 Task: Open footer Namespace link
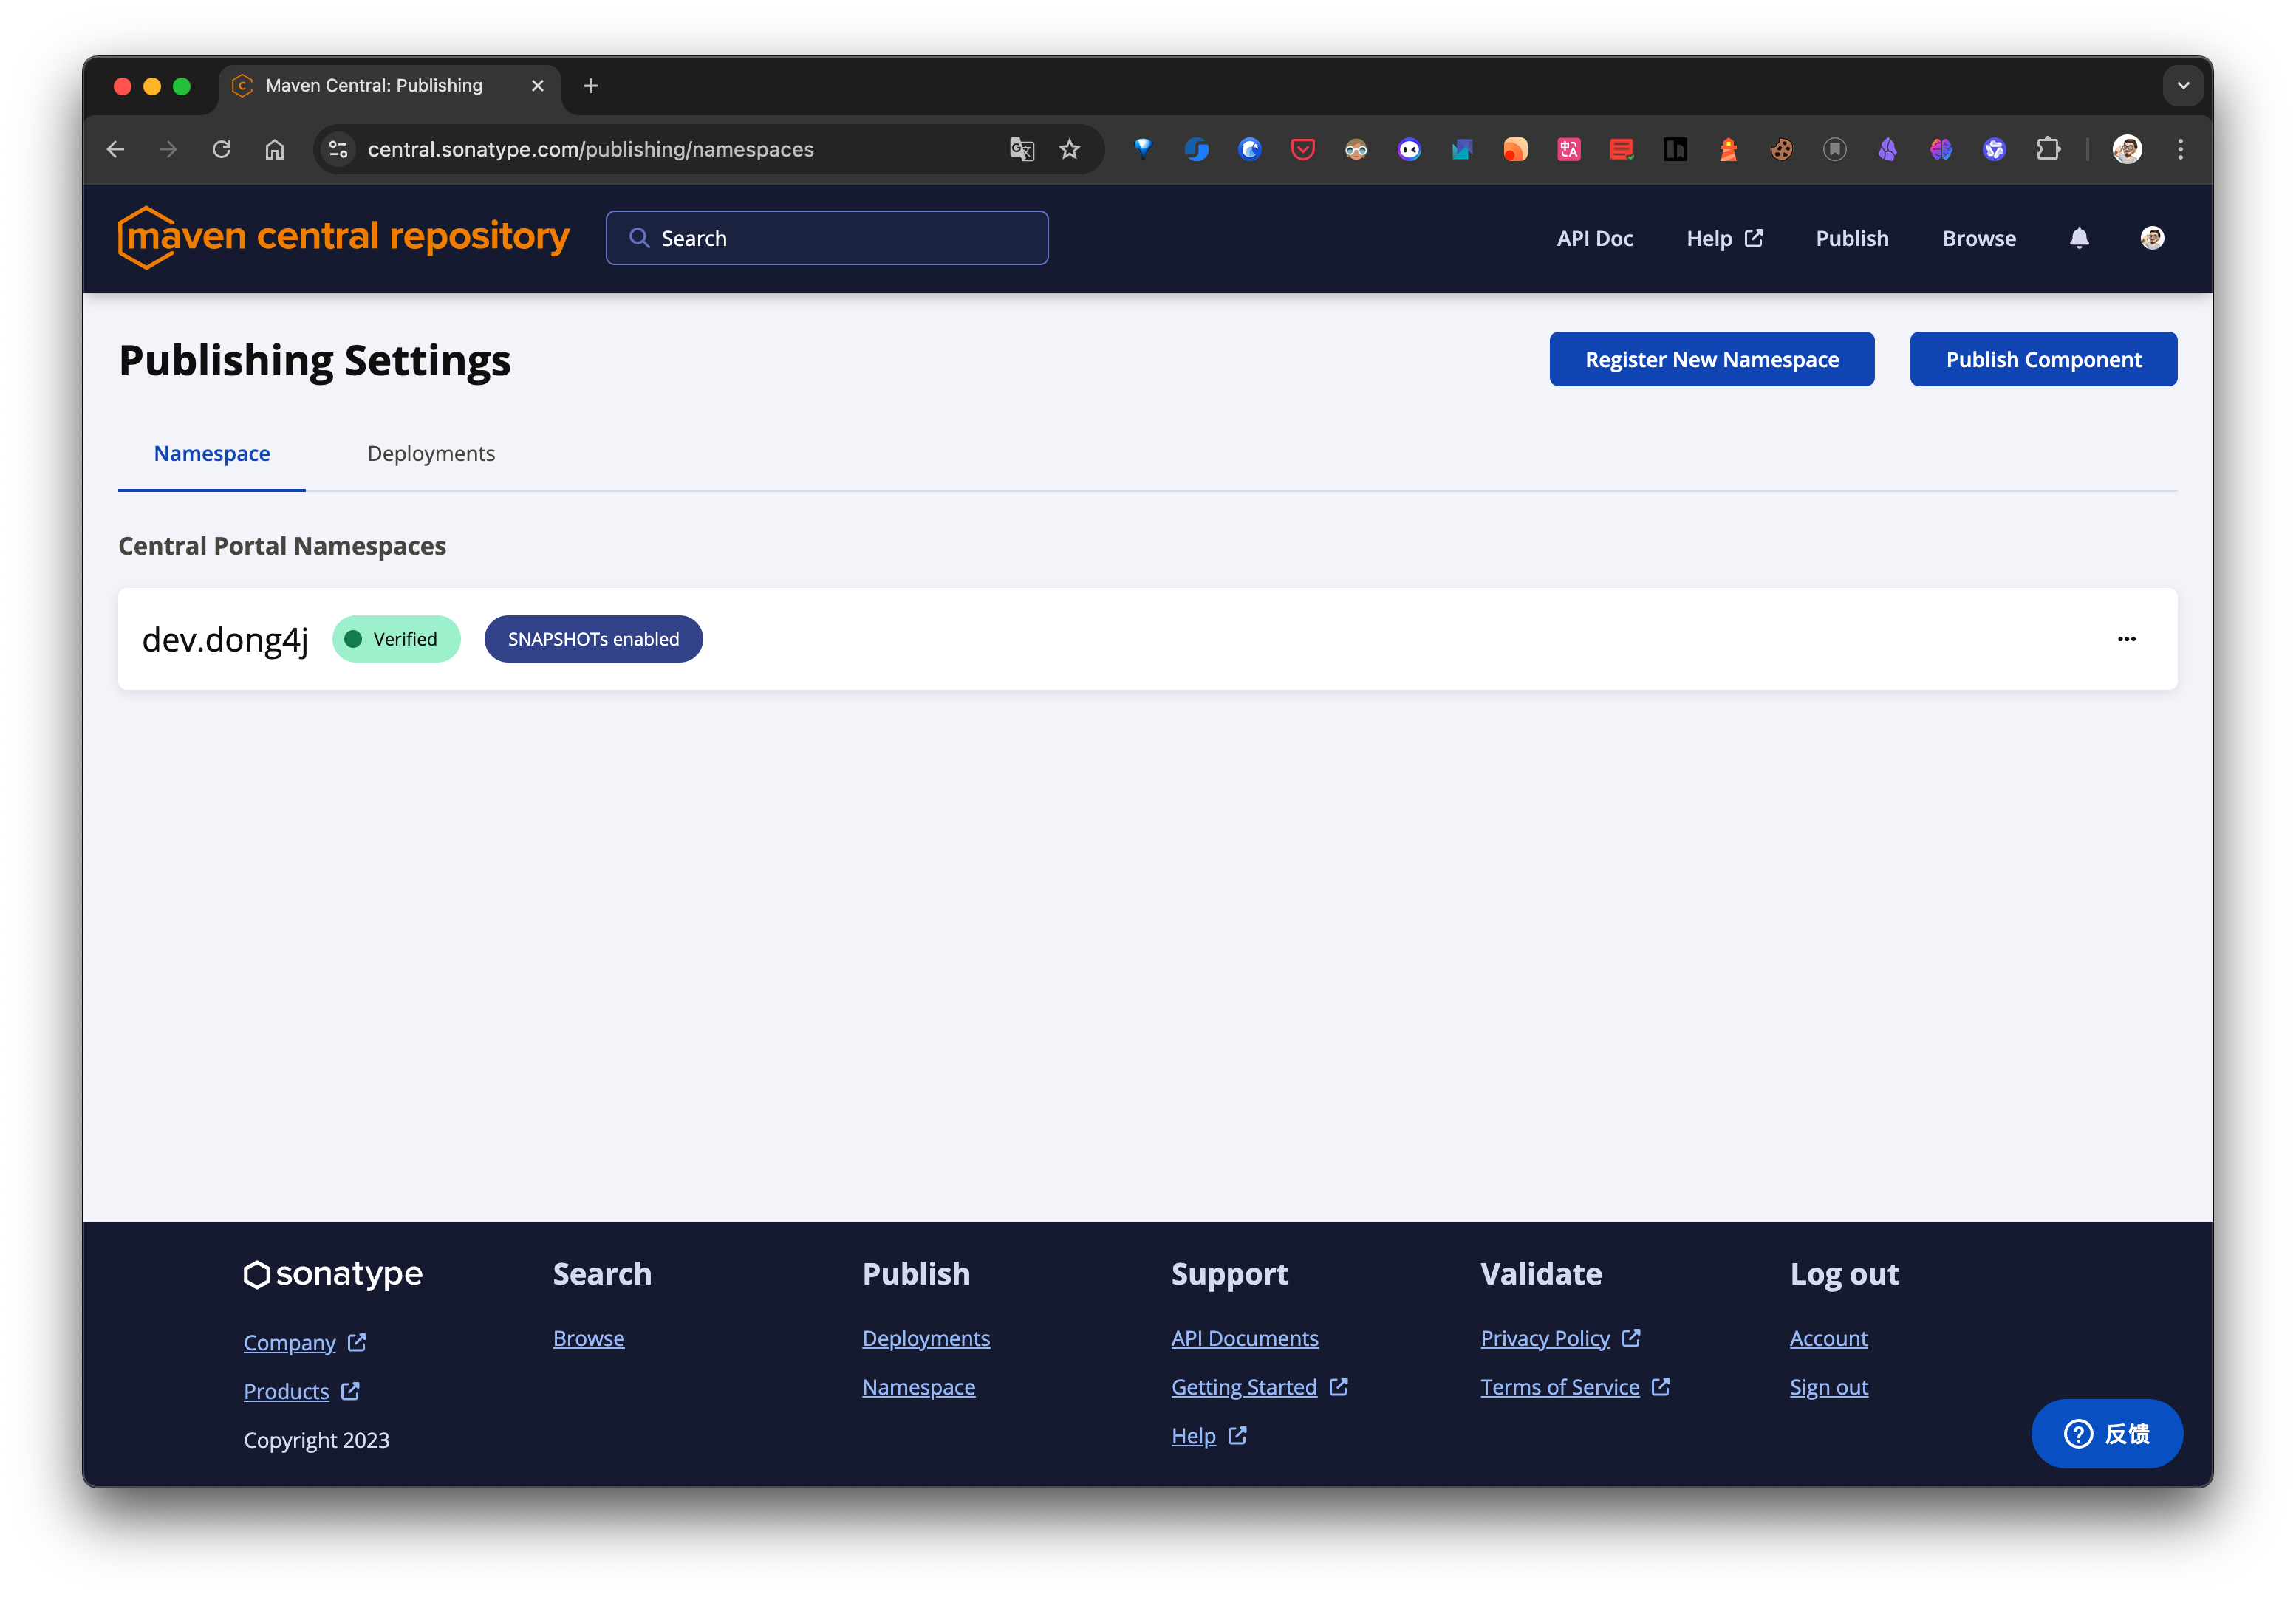coord(918,1387)
